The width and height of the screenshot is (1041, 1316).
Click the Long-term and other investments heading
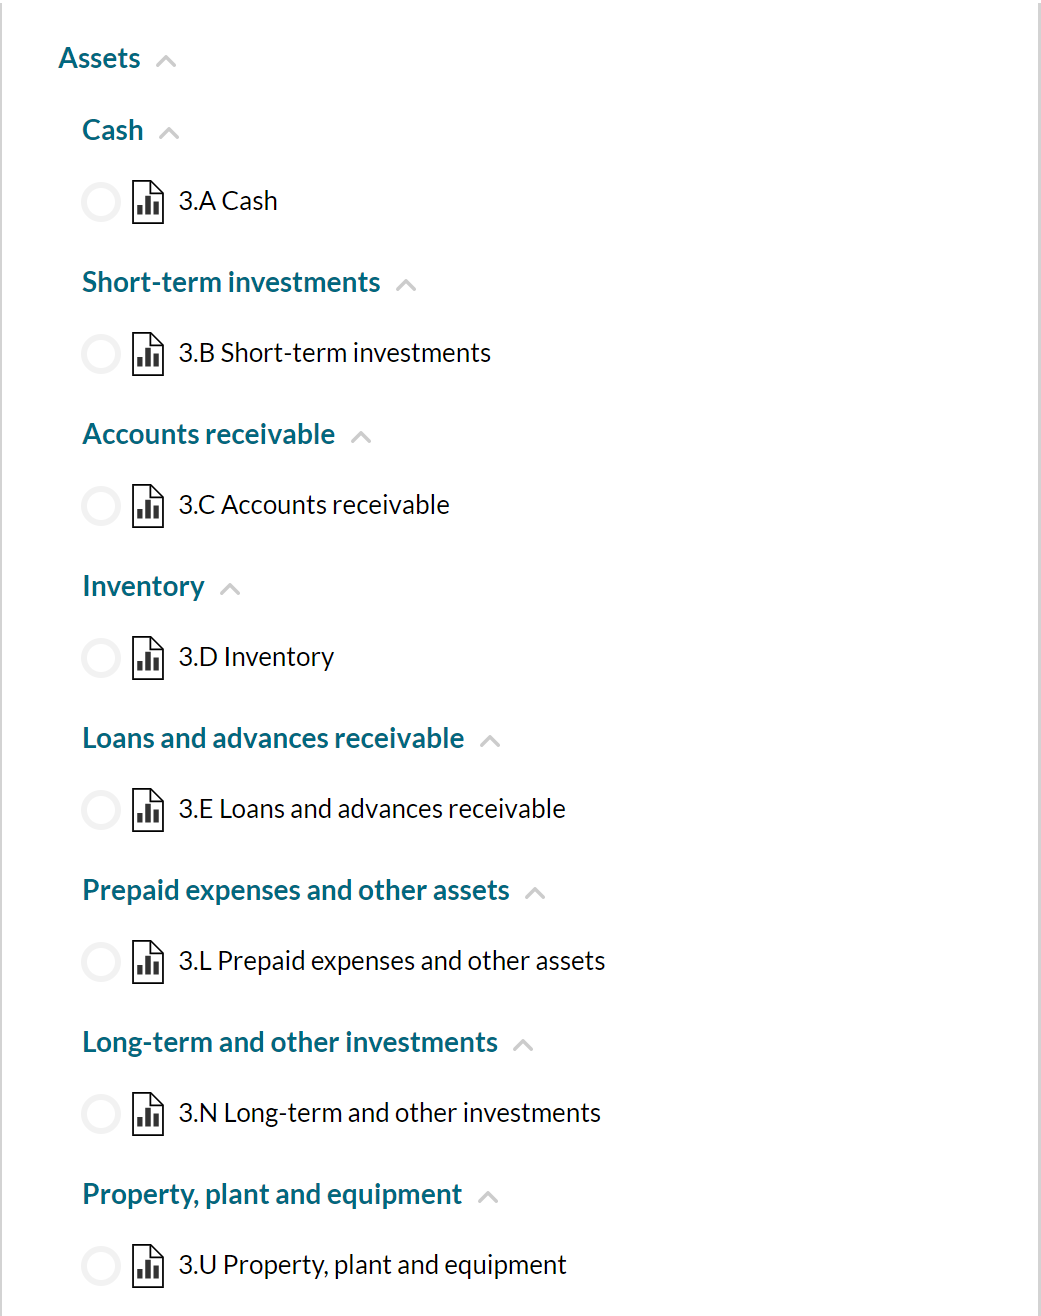[x=290, y=1043]
